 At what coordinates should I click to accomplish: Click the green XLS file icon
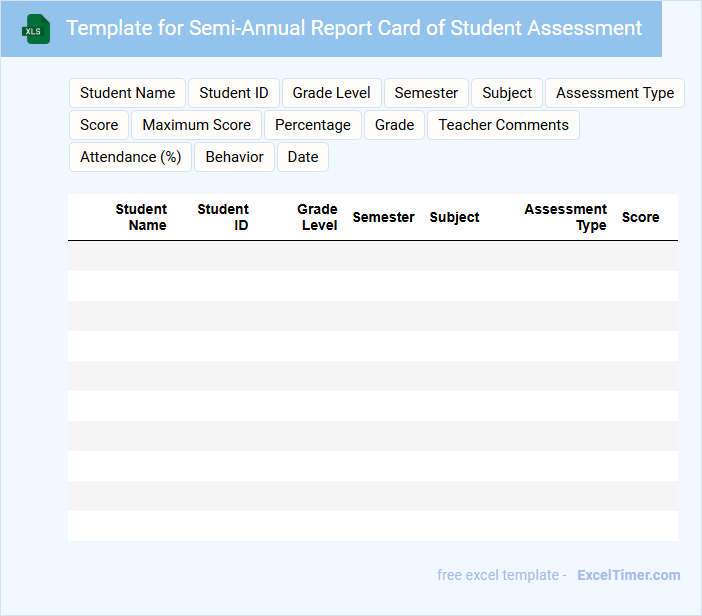[x=37, y=29]
